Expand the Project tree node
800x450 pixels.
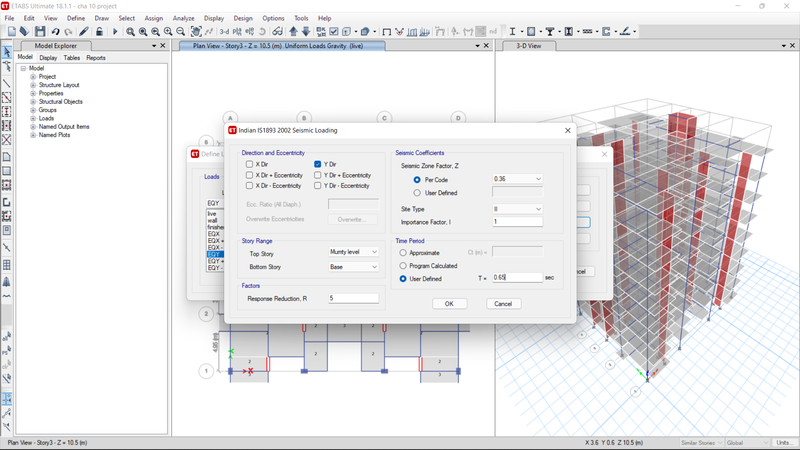coord(33,77)
